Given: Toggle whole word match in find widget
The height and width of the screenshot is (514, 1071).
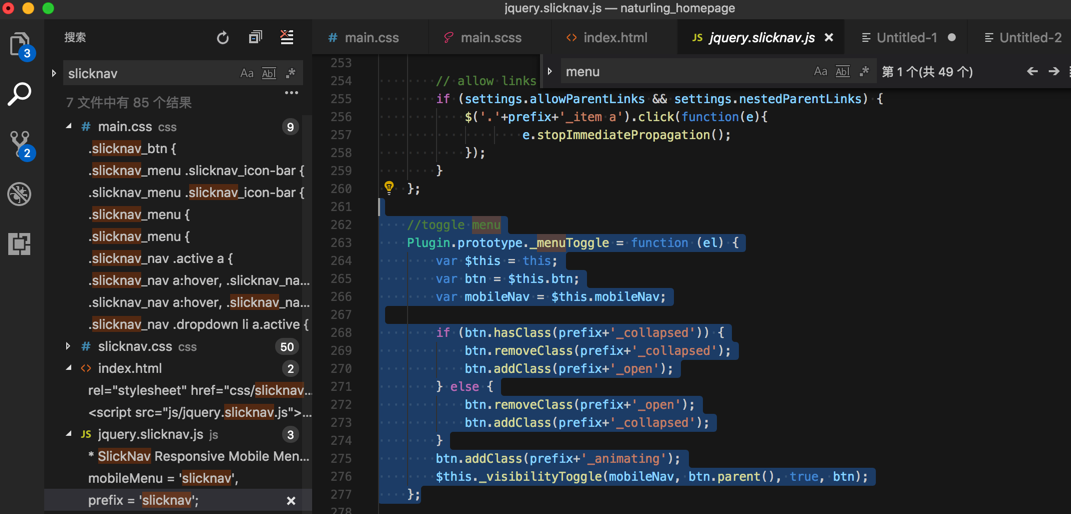Looking at the screenshot, I should [842, 72].
